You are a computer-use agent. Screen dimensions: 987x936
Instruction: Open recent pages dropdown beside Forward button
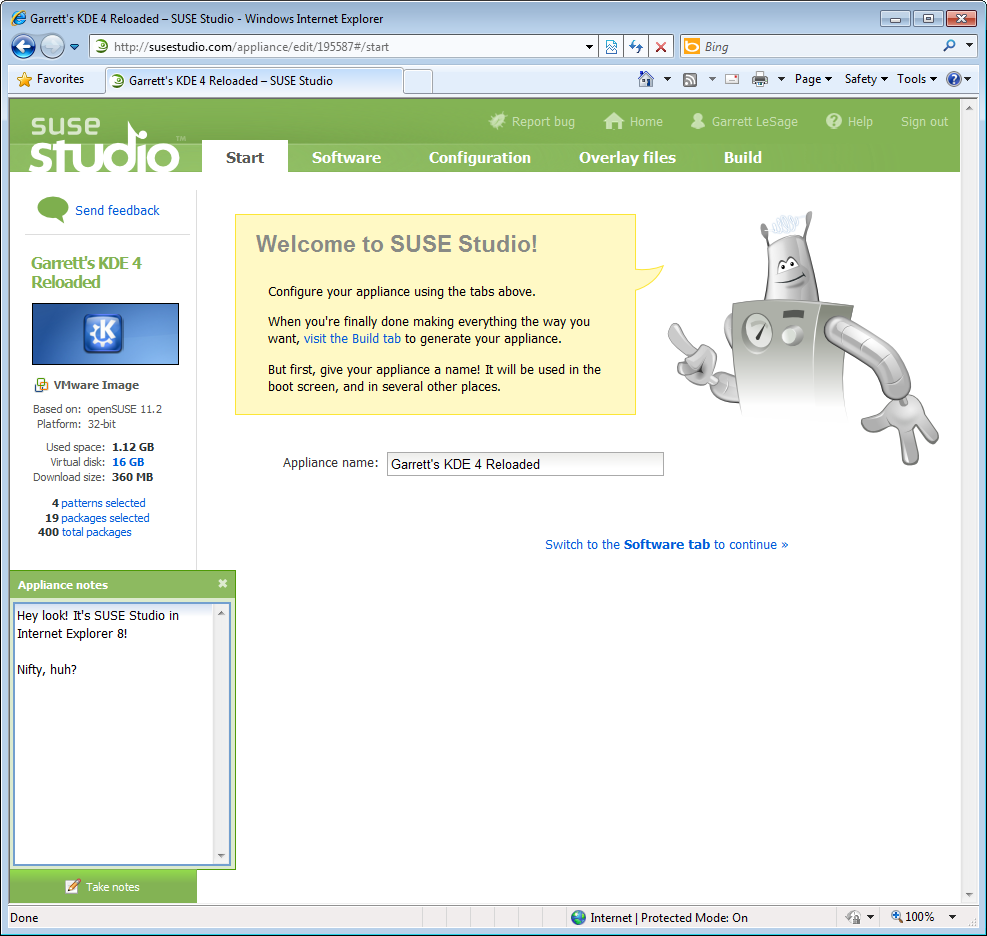click(x=74, y=47)
